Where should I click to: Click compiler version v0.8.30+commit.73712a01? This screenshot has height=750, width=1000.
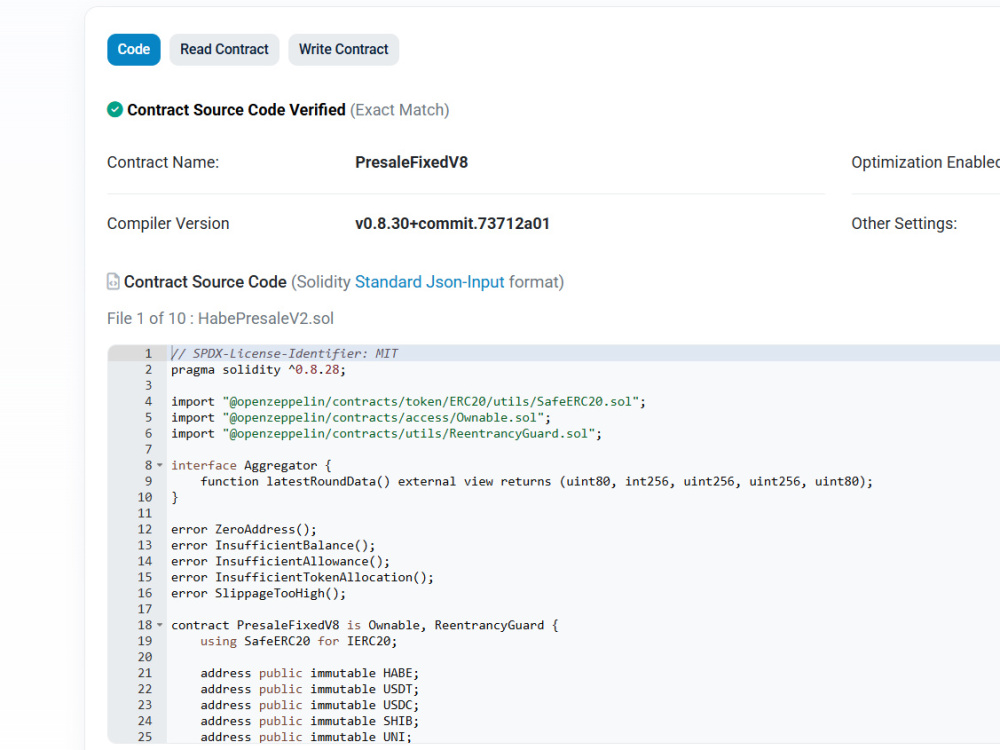pyautogui.click(x=452, y=224)
